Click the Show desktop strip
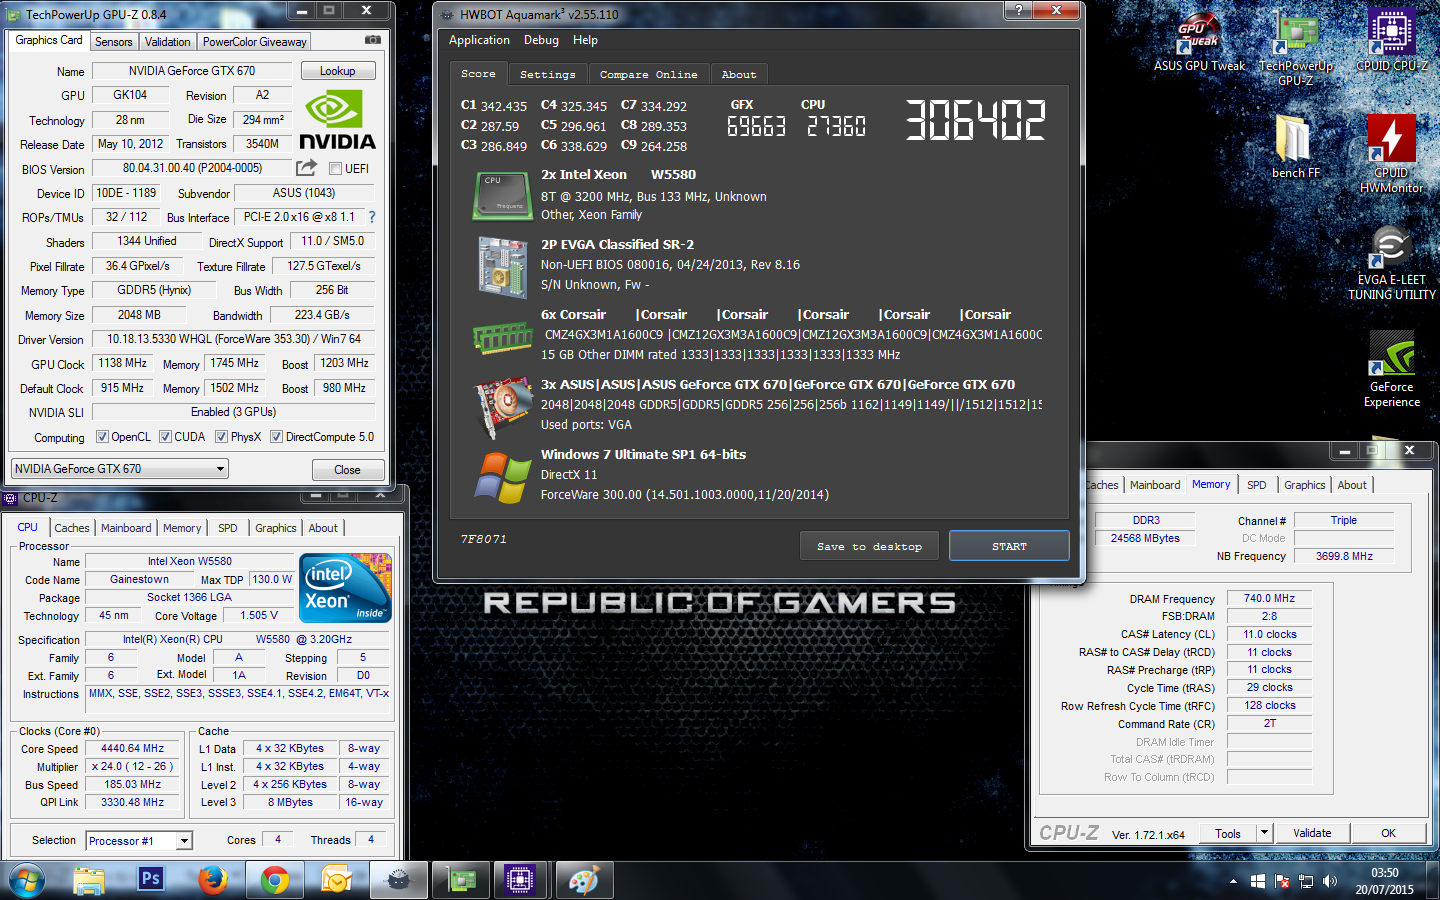The width and height of the screenshot is (1440, 900). (x=1434, y=880)
